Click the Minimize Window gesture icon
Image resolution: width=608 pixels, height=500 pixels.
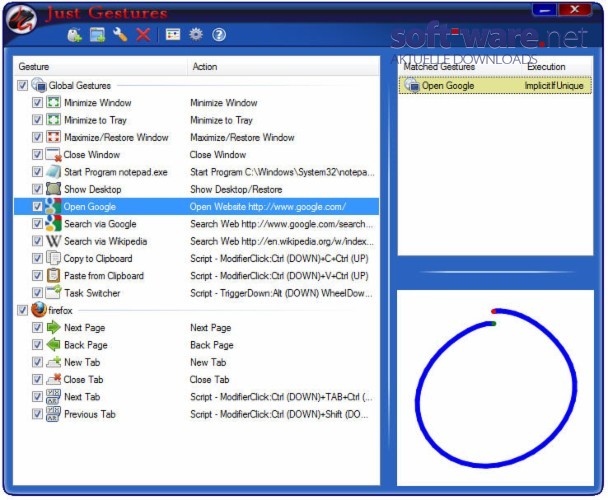coord(54,103)
